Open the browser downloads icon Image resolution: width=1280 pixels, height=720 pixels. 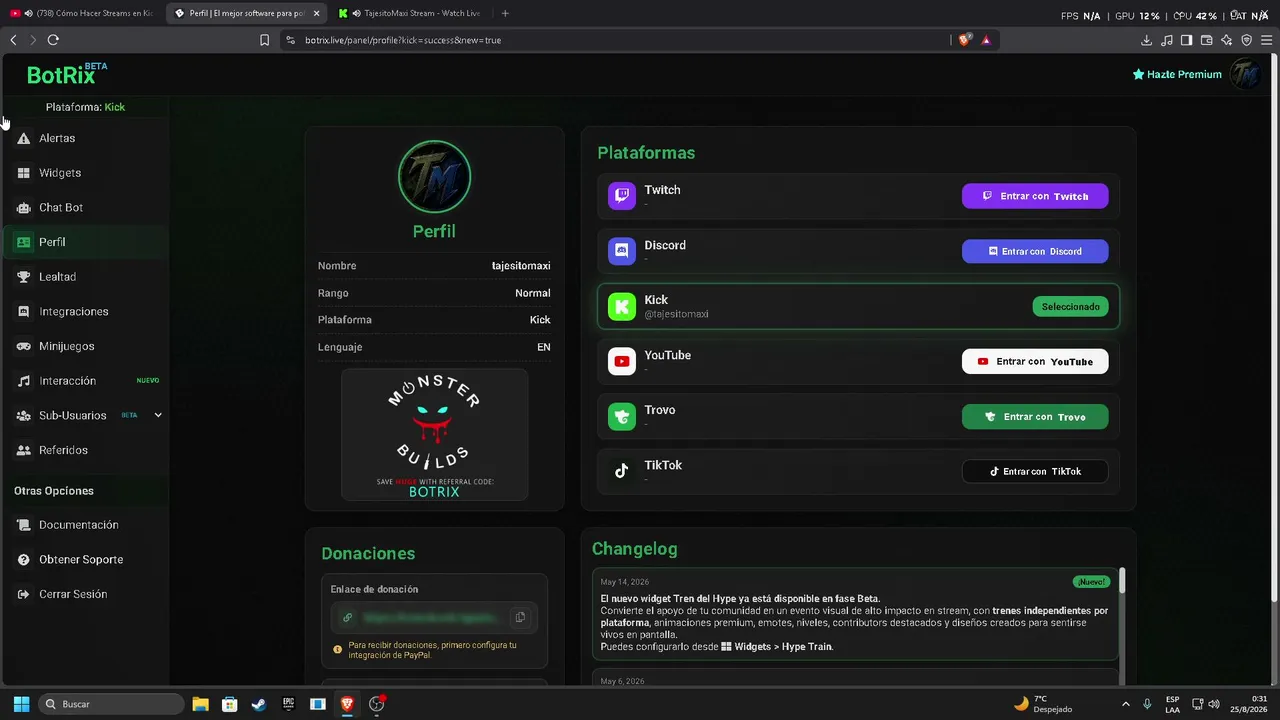pos(1146,40)
